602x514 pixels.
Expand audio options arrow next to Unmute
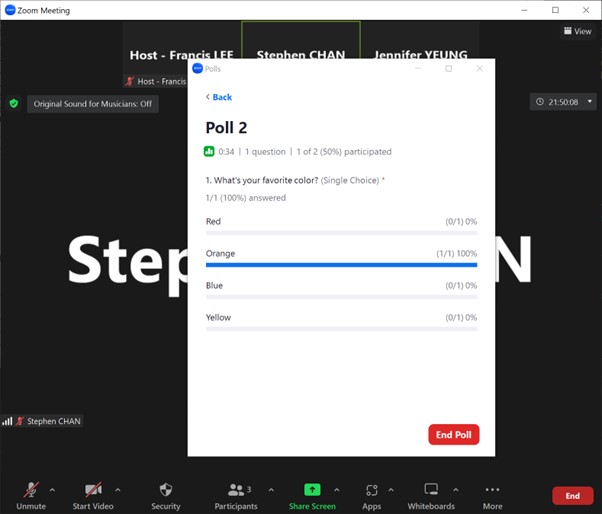(x=52, y=490)
